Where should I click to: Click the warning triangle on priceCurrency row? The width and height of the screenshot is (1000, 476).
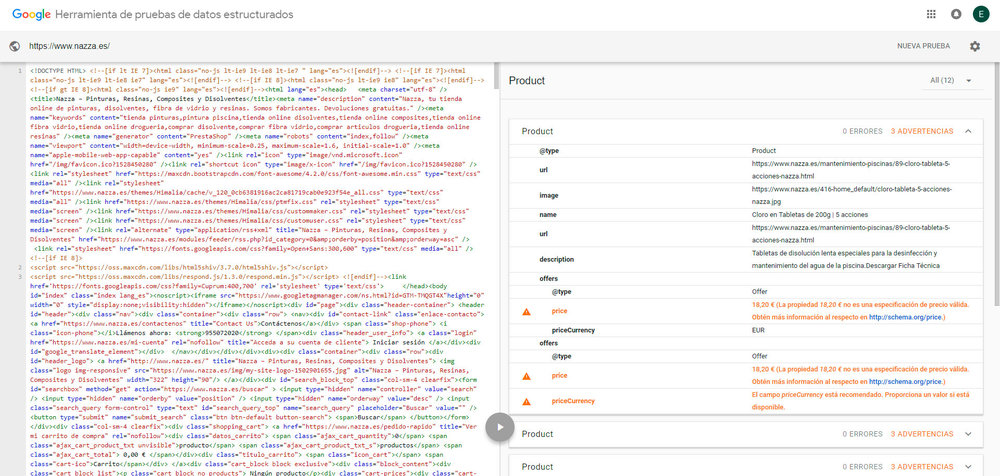pos(526,401)
